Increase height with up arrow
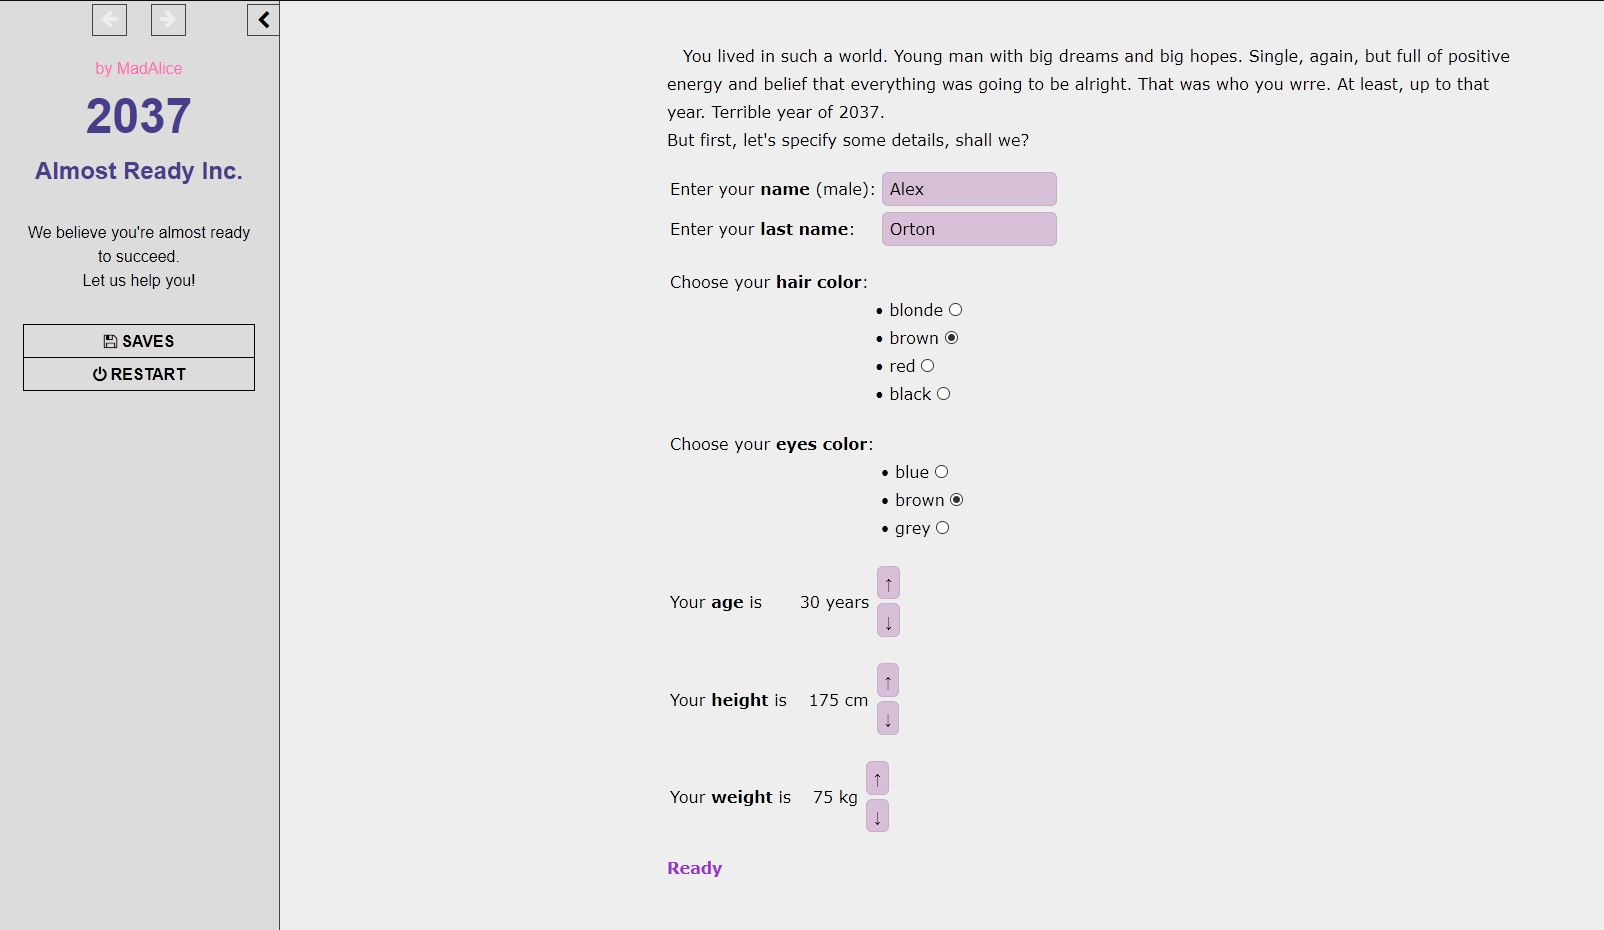This screenshot has height=930, width=1604. point(887,681)
